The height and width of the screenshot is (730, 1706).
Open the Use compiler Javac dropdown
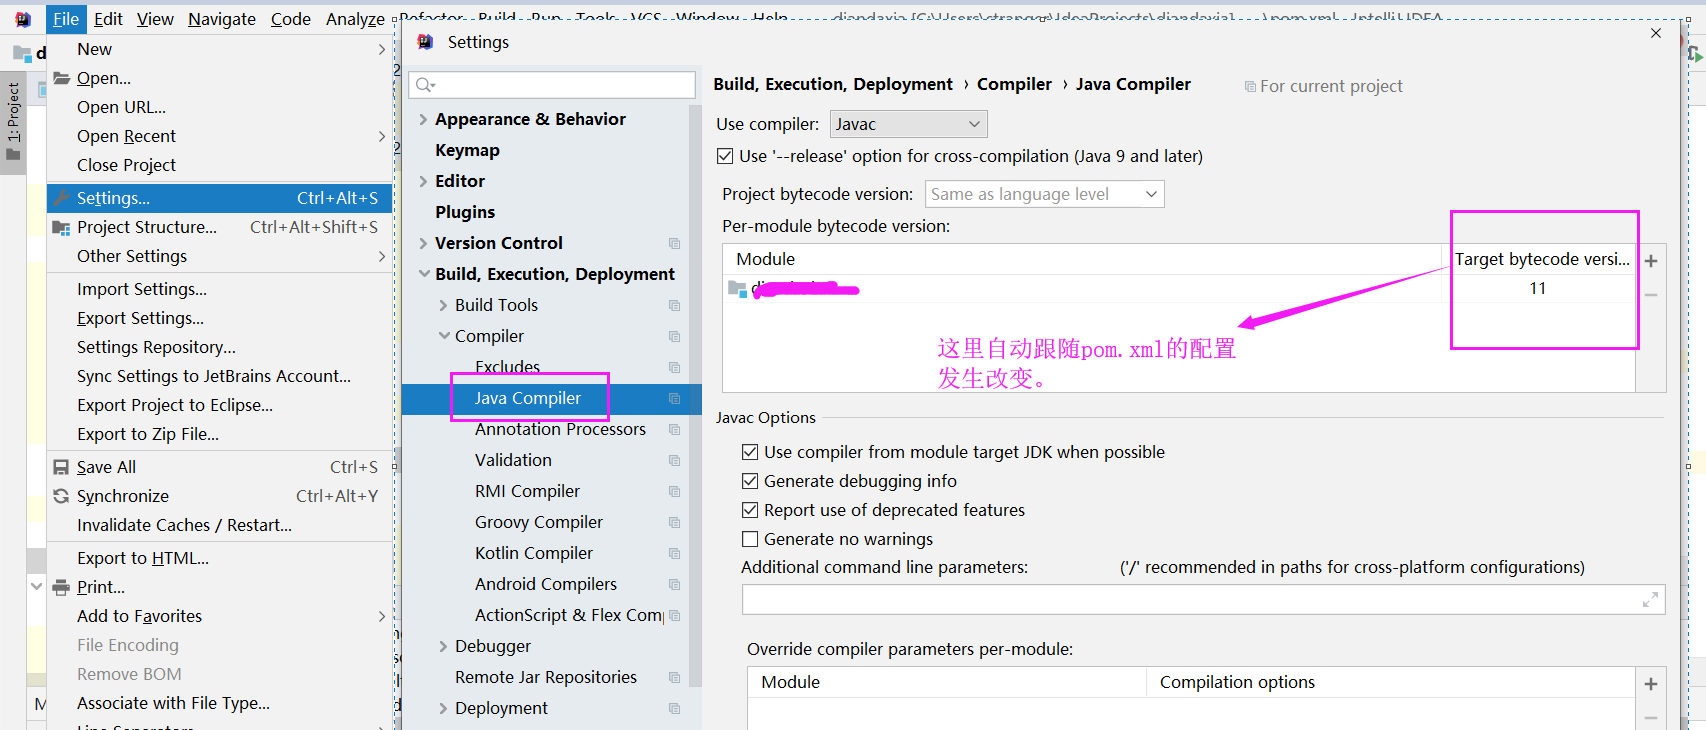[908, 124]
